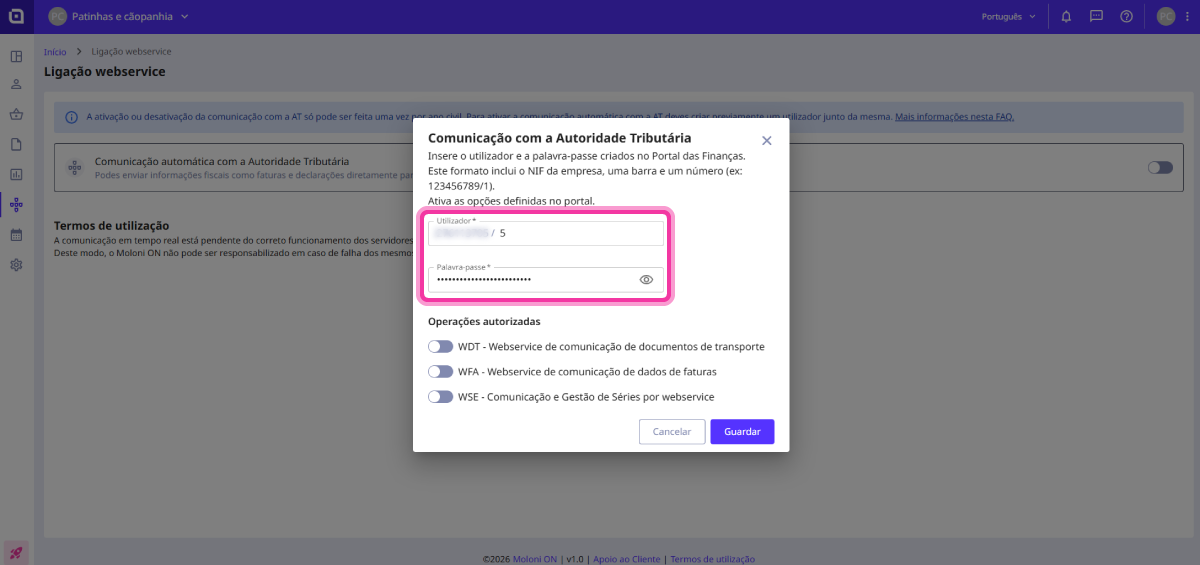
Task: Enable WSE series management webservice toggle
Action: [440, 396]
